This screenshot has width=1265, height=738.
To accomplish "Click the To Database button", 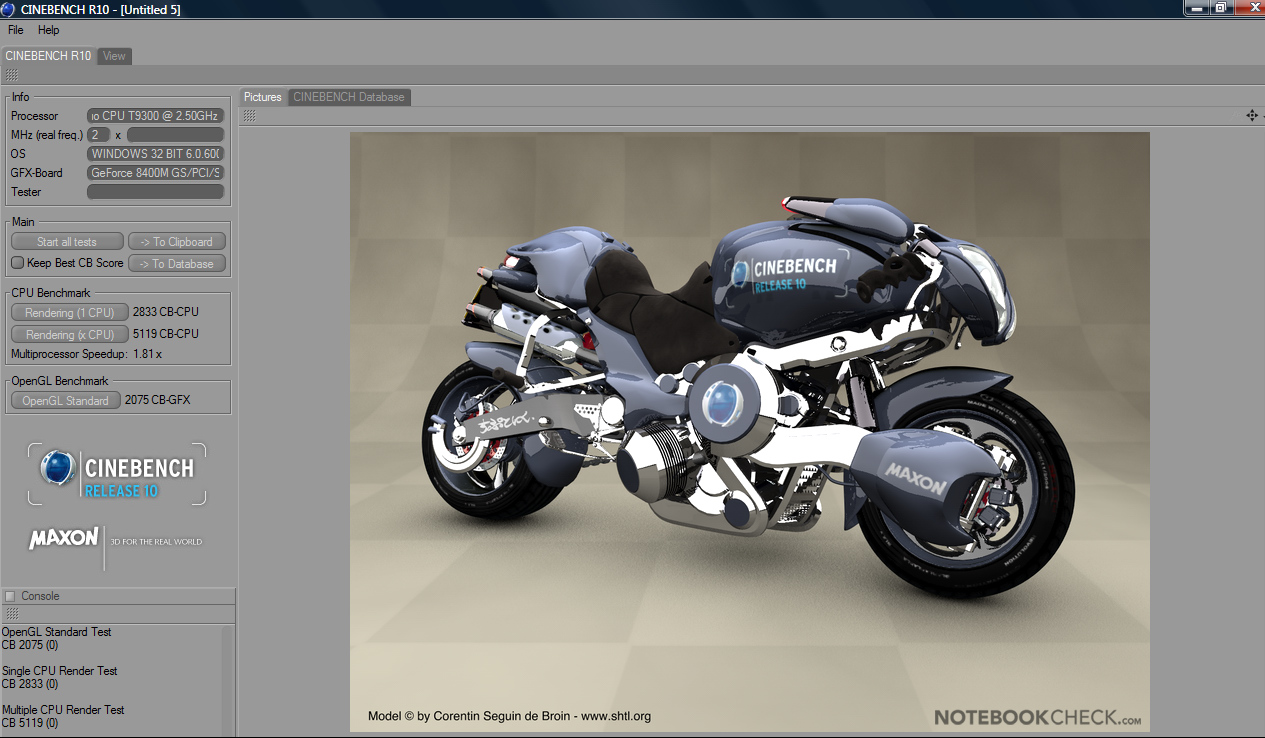I will [177, 263].
